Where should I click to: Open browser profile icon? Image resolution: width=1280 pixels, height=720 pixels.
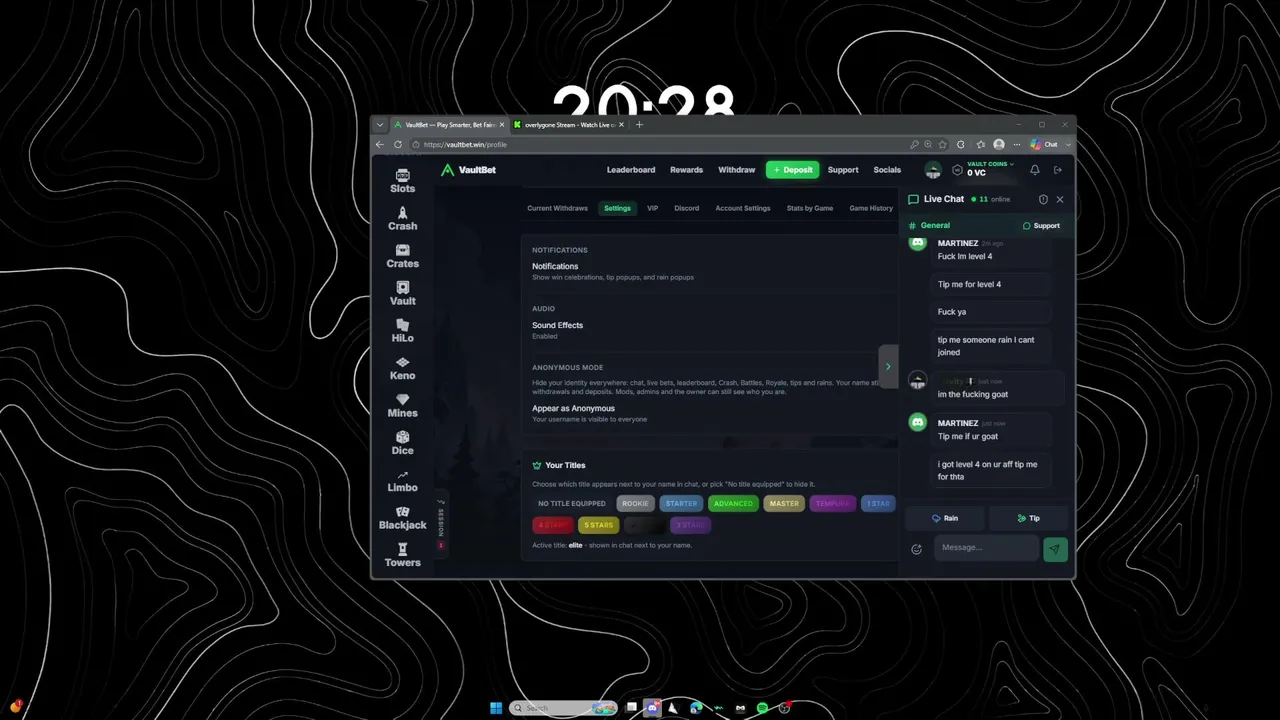click(x=999, y=144)
